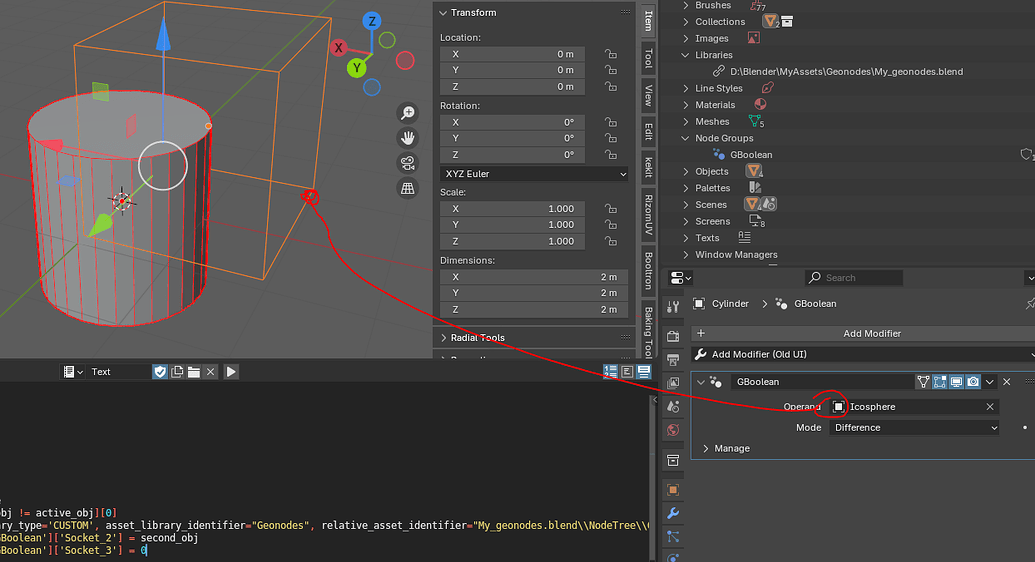Run script with the play button
1035x562 pixels.
pyautogui.click(x=231, y=372)
